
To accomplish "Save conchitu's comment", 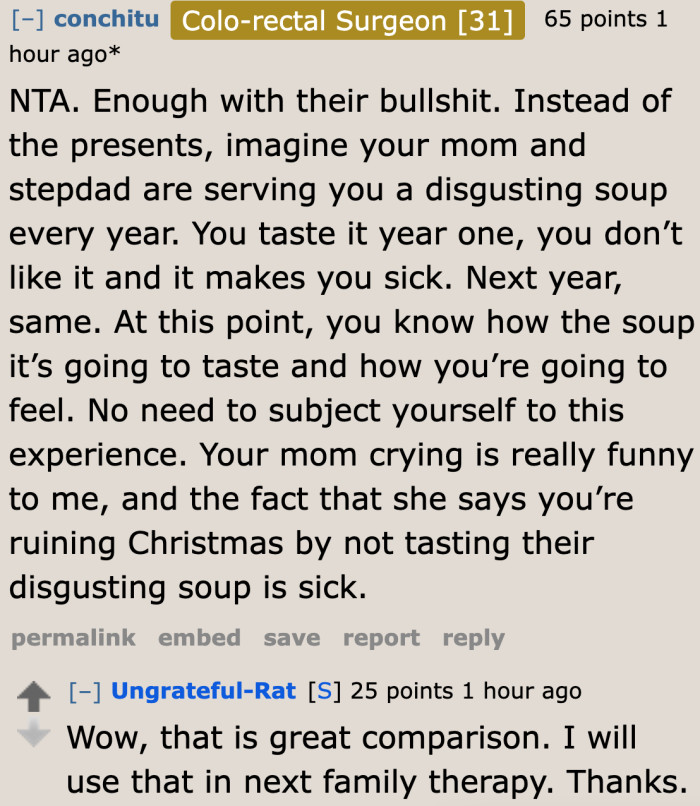I will [291, 638].
